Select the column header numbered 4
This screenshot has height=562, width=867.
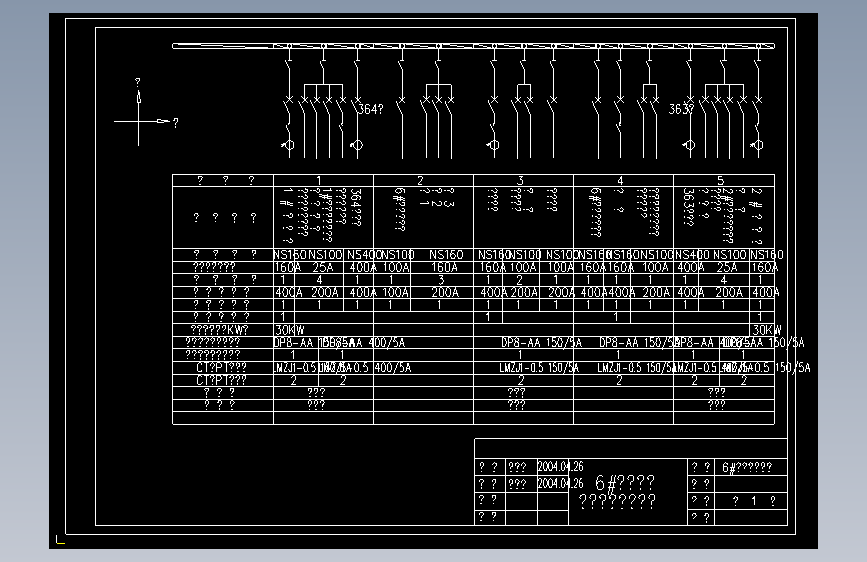click(620, 180)
